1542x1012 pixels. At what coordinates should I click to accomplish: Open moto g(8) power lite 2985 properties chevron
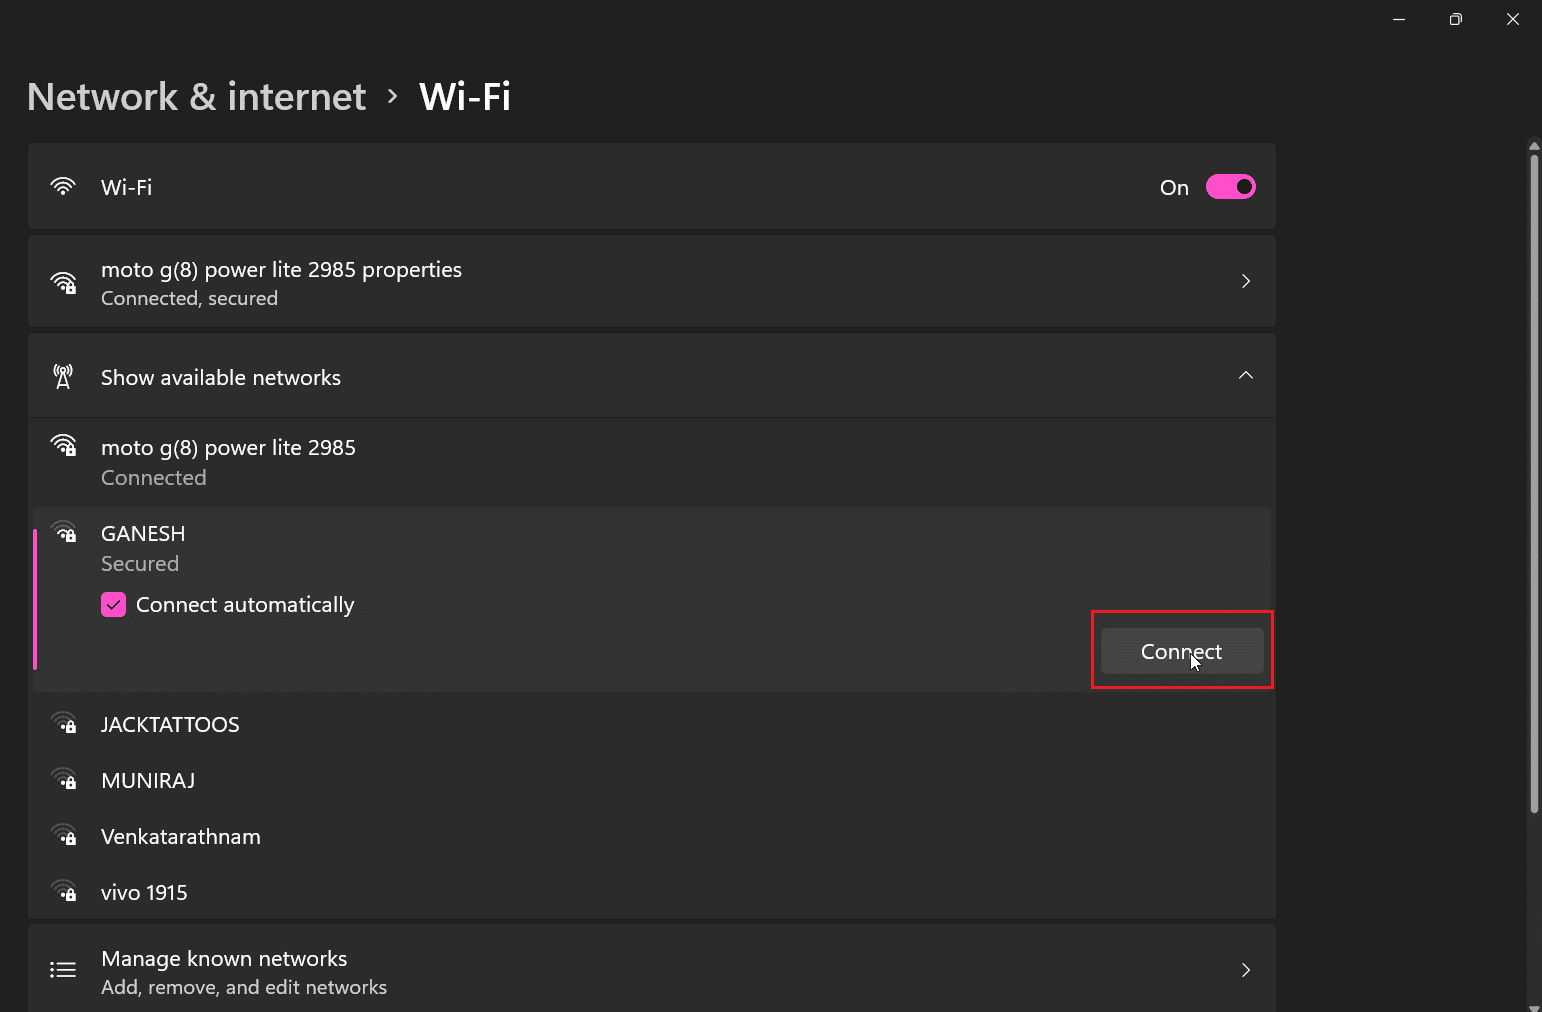point(1245,282)
